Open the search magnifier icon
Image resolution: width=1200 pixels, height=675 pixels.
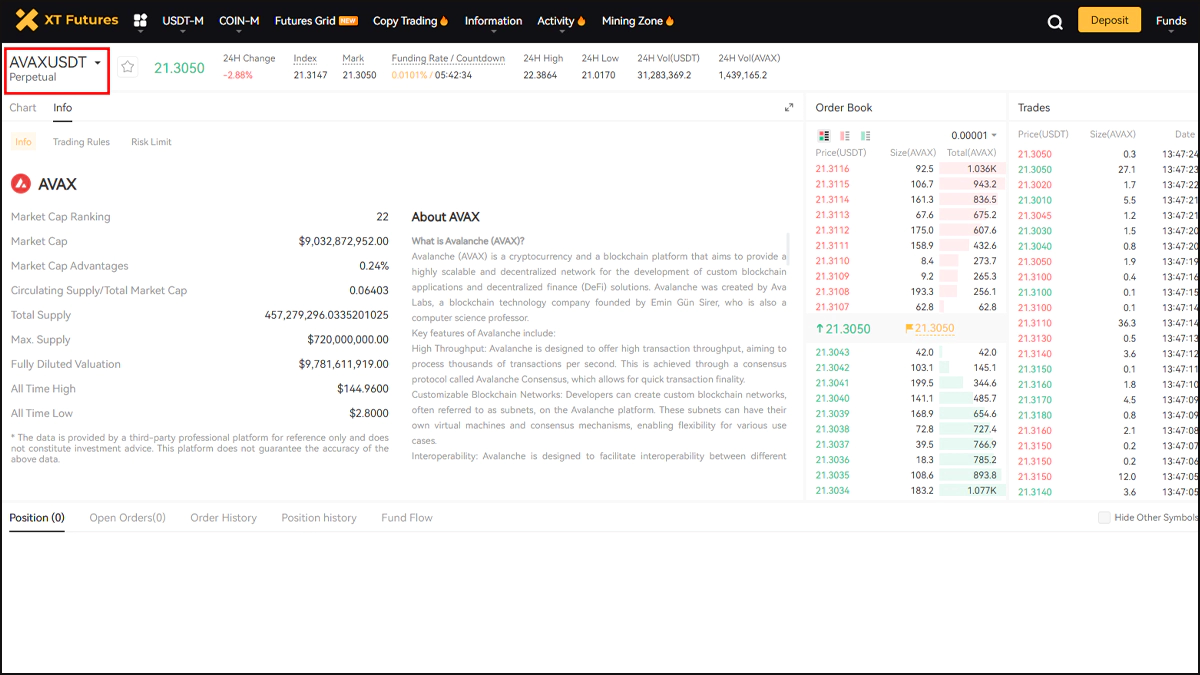point(1055,22)
